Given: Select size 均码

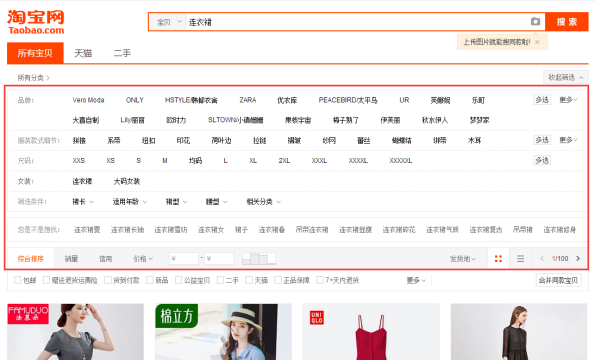Looking at the screenshot, I should tap(195, 161).
